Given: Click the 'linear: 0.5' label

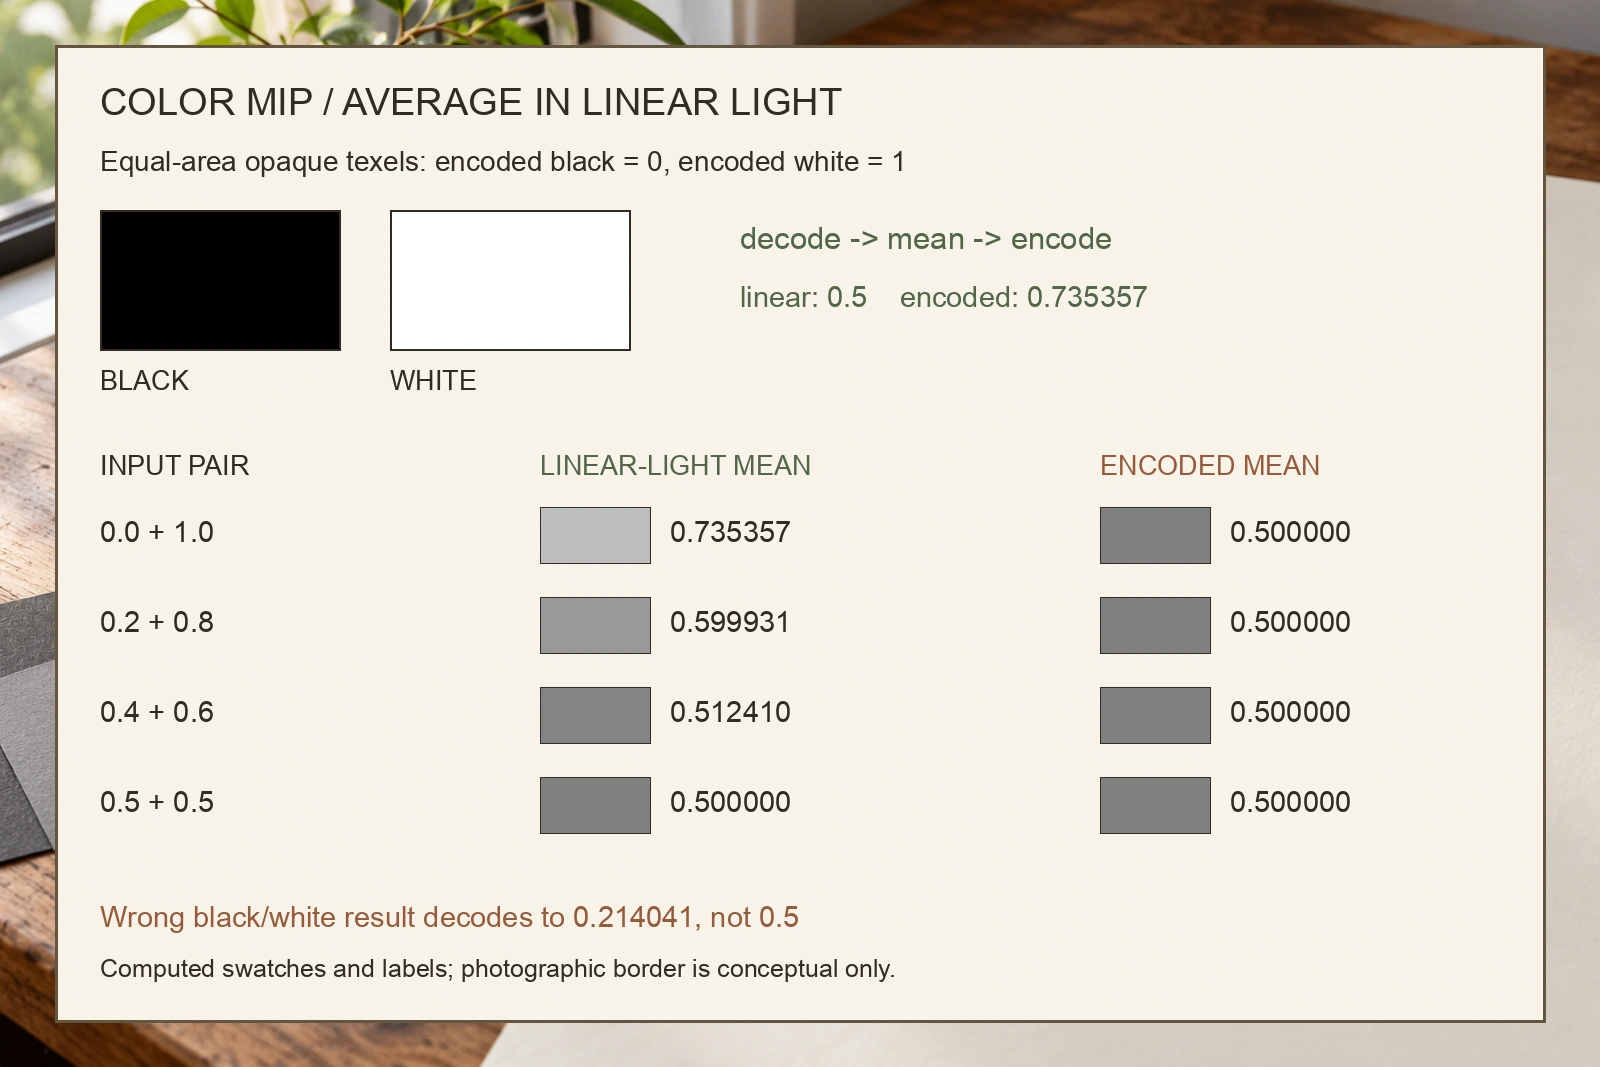Looking at the screenshot, I should coord(803,297).
